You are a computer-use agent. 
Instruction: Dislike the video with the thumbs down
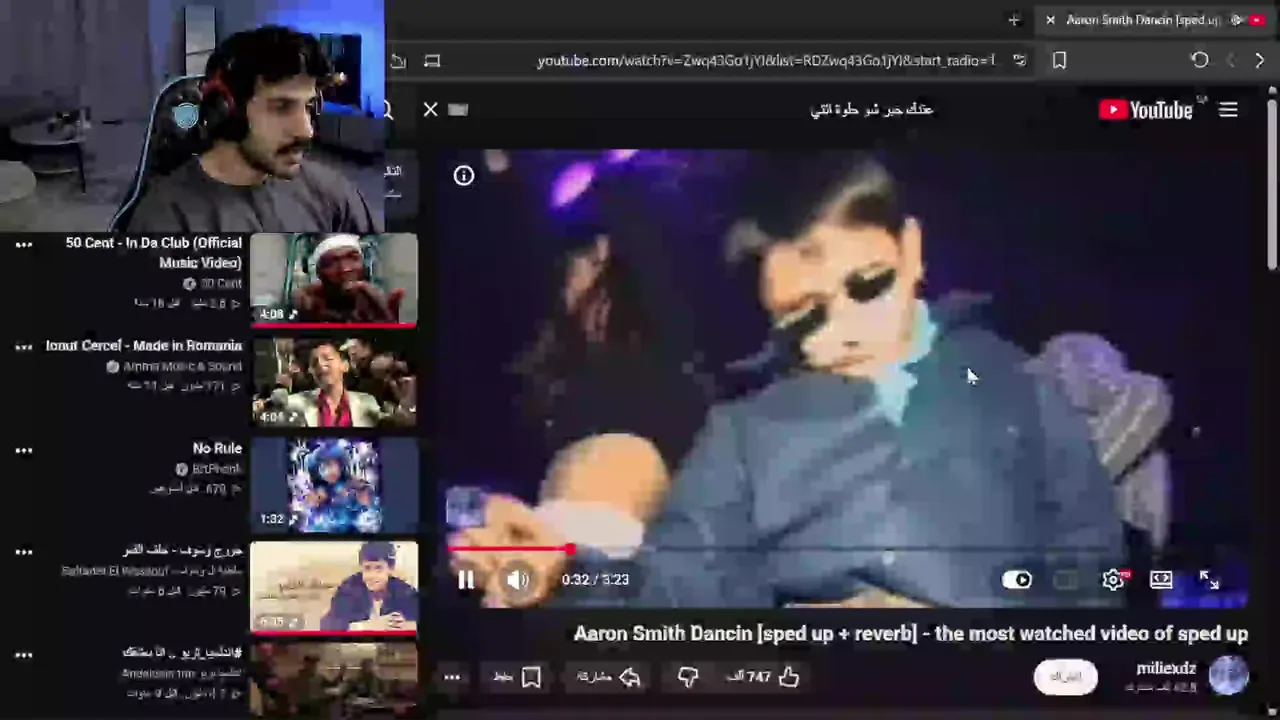point(688,677)
